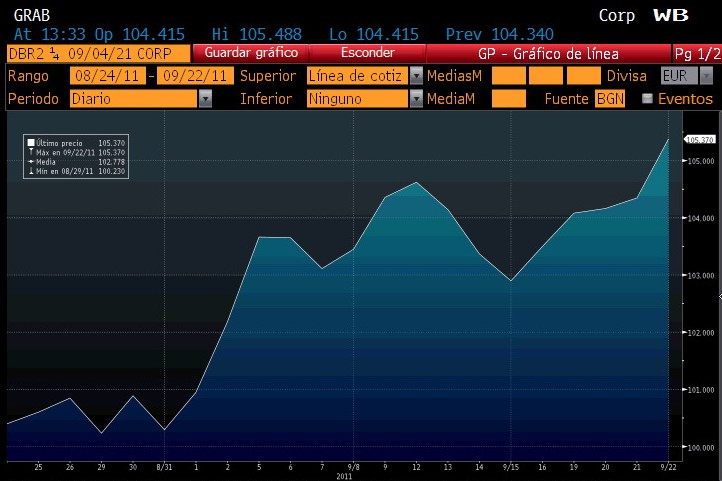Click the Rango start date field 08/24/11

(x=107, y=76)
